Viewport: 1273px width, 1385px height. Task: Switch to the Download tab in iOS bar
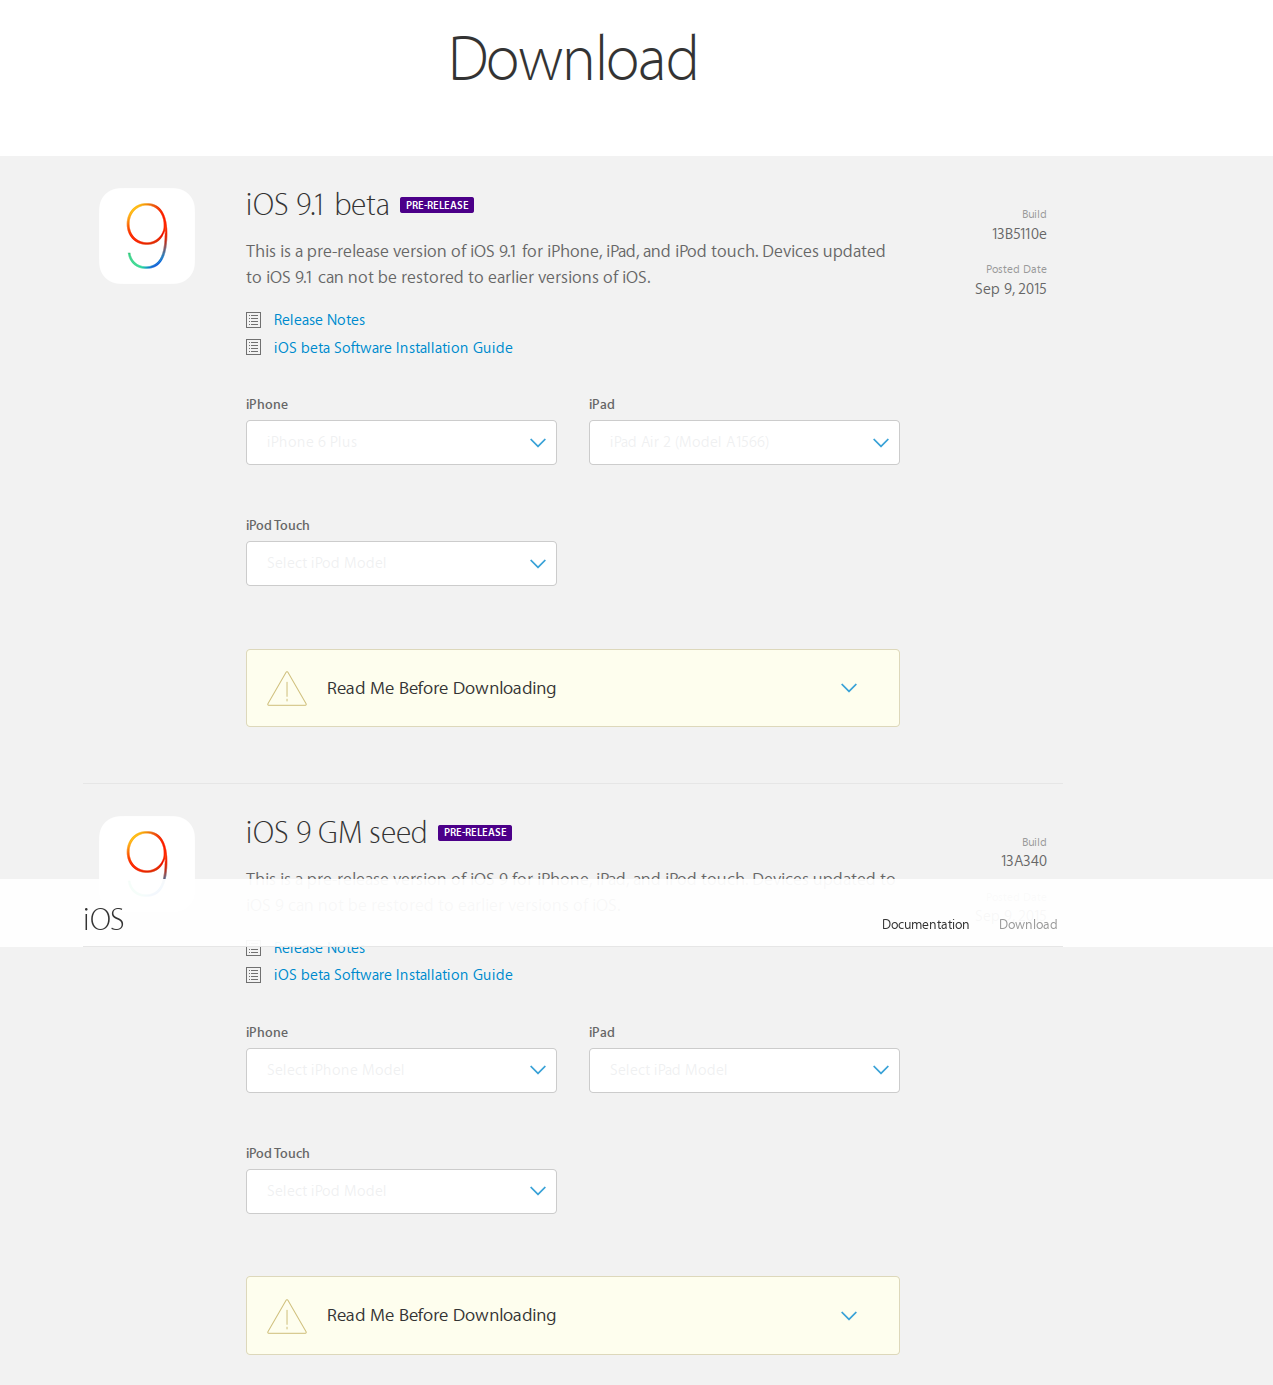[1027, 924]
